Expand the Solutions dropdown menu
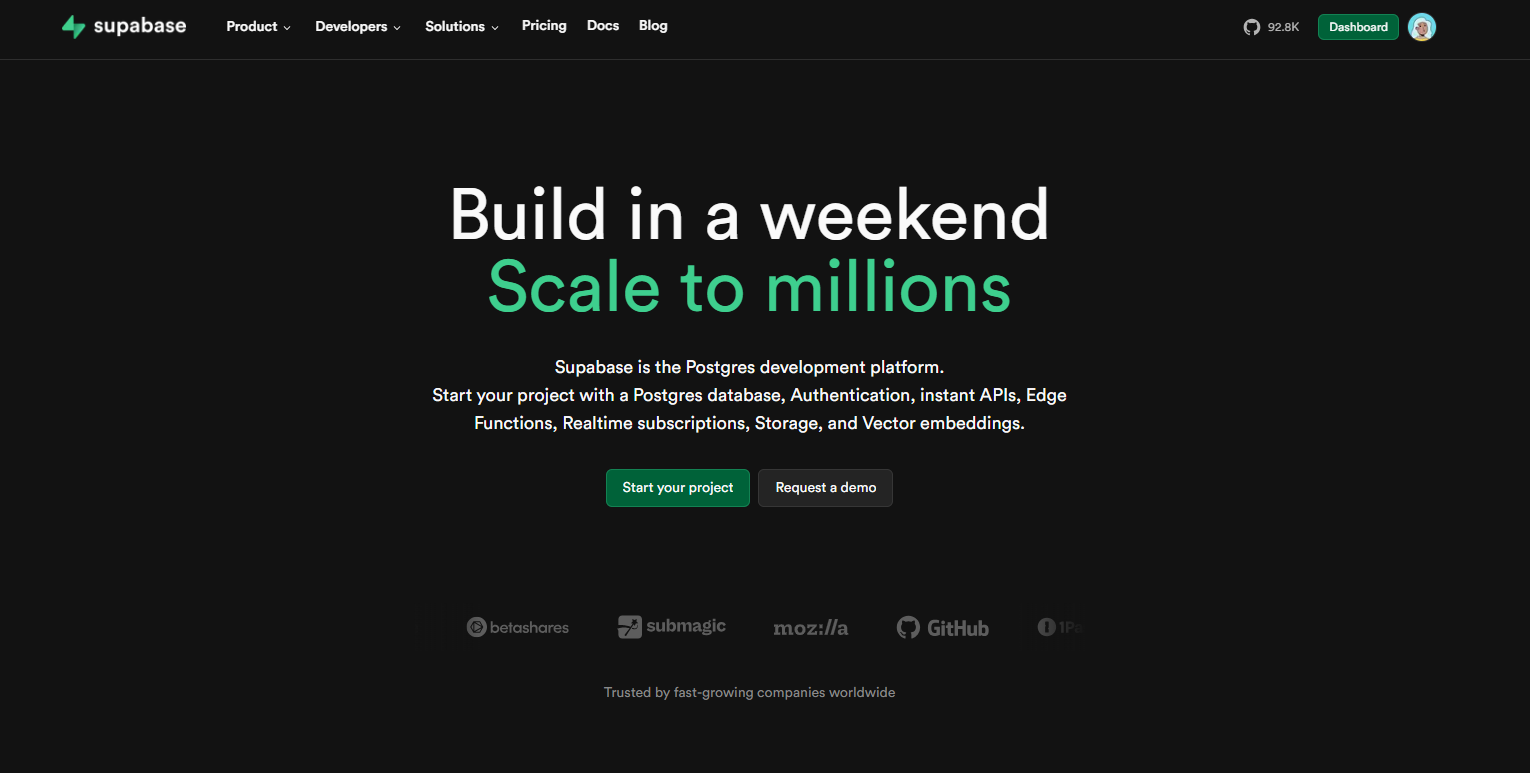This screenshot has height=773, width=1530. (462, 27)
